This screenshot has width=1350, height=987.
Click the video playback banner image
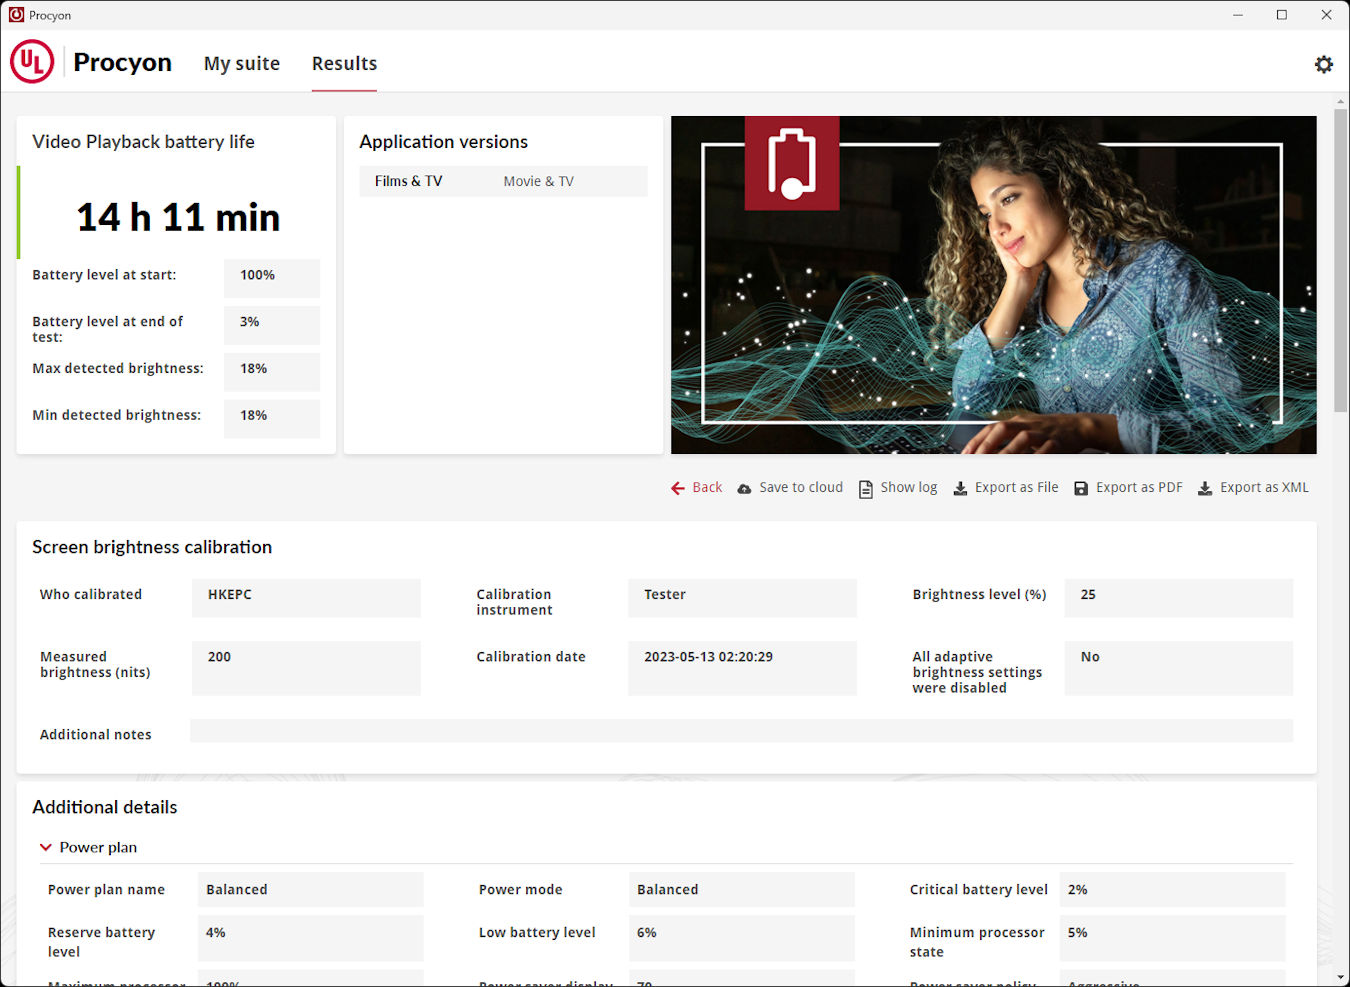point(993,285)
